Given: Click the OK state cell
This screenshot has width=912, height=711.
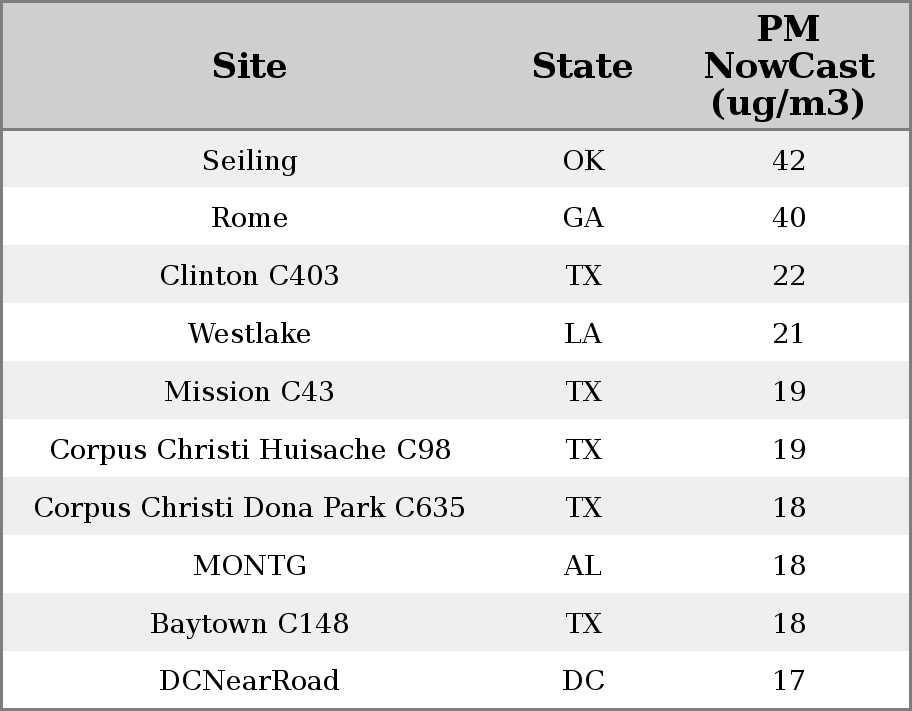Looking at the screenshot, I should click(x=583, y=161).
